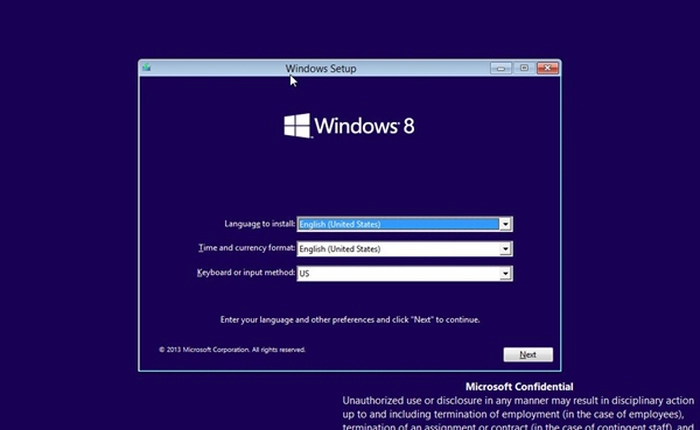Click the 'Keyboard or input method:' label

246,272
